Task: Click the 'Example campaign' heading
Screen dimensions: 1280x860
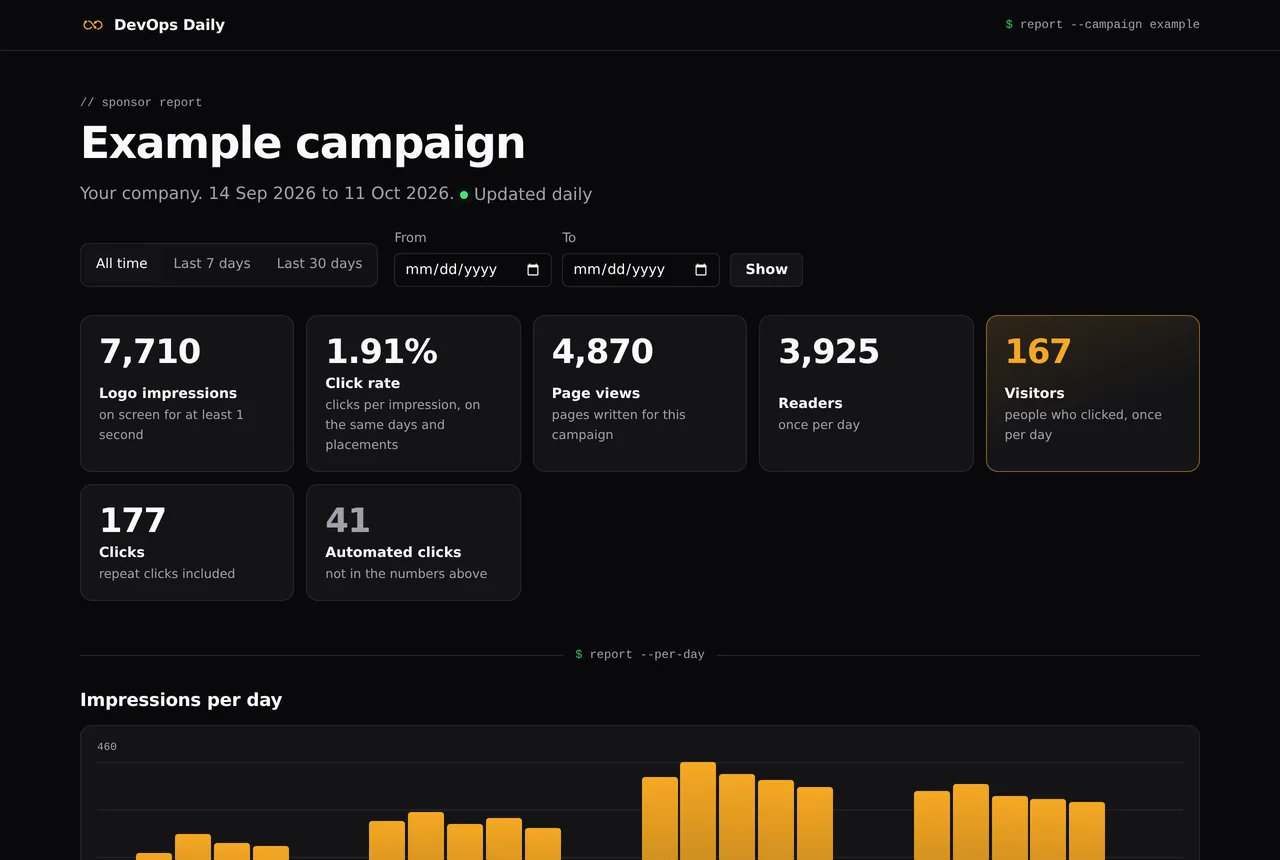Action: tap(303, 143)
